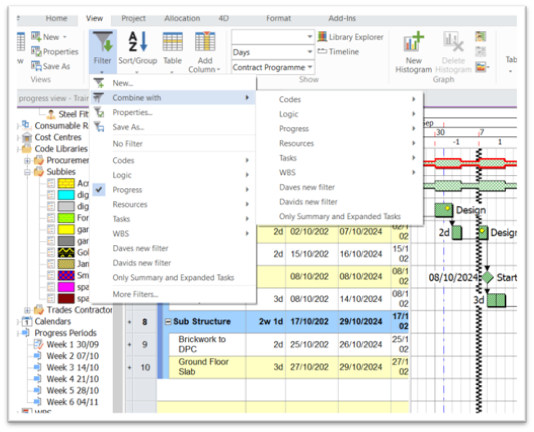Click the dark red code swatch
Image resolution: width=534 pixels, height=432 pixels.
tap(66, 299)
